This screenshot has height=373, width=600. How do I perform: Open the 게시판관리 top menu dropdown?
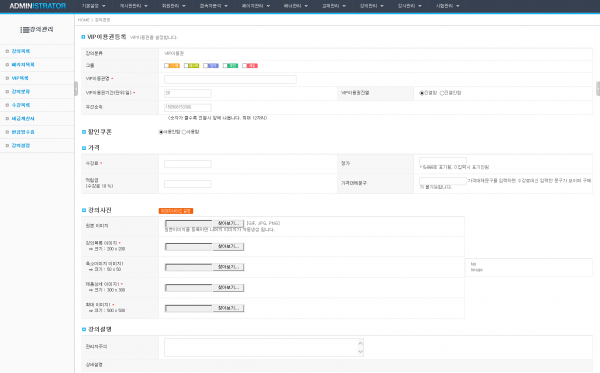[133, 6]
